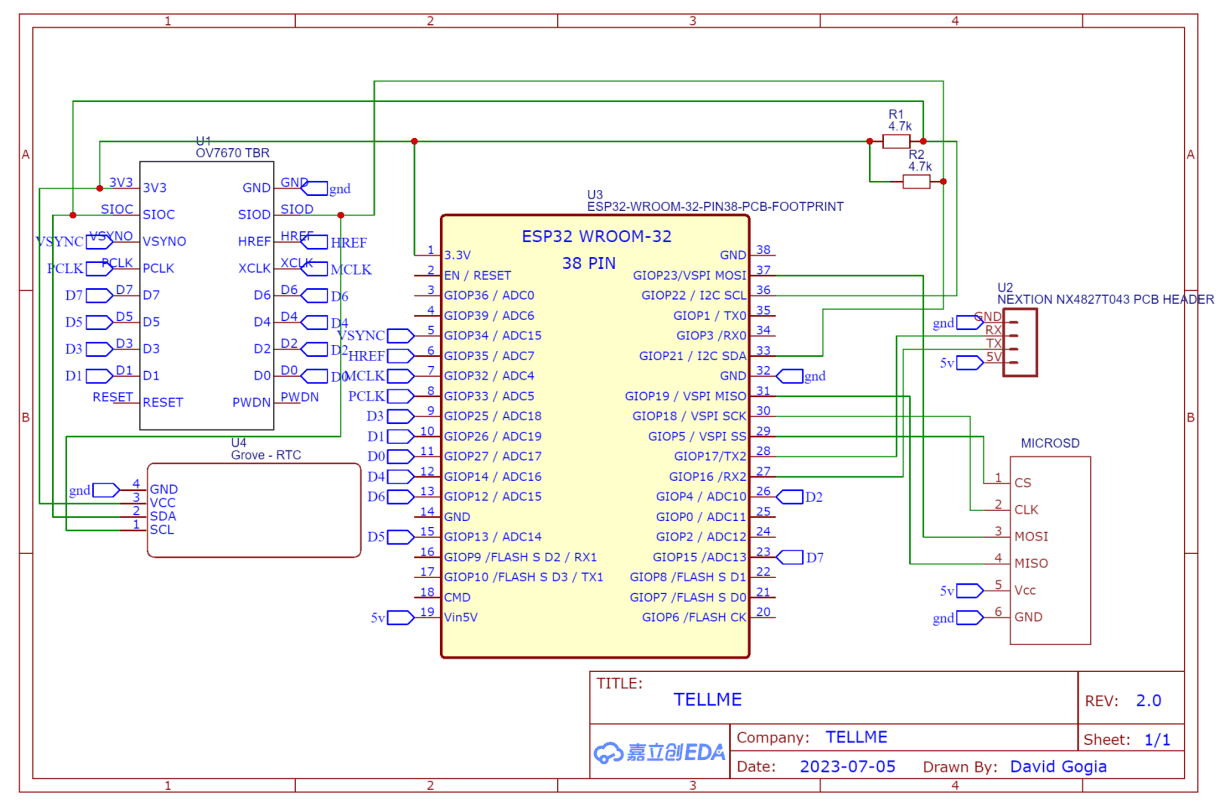Click the Grove - RTC label
Screen dimensions: 1222x810
266,455
